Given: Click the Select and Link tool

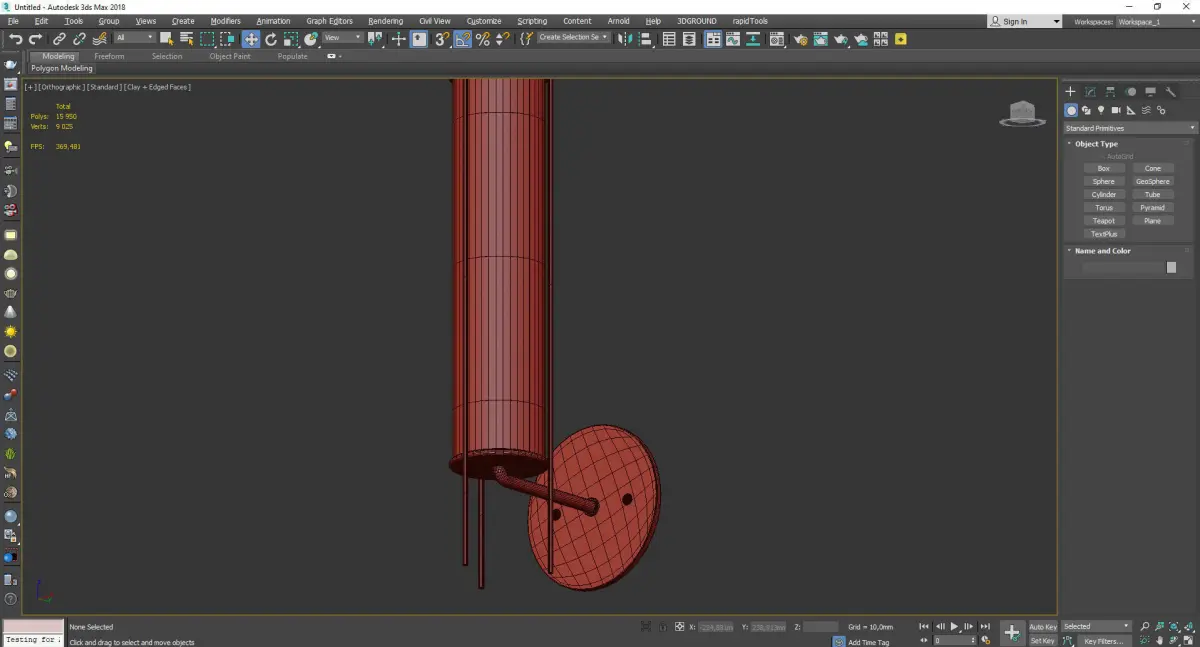Looking at the screenshot, I should click(x=59, y=39).
